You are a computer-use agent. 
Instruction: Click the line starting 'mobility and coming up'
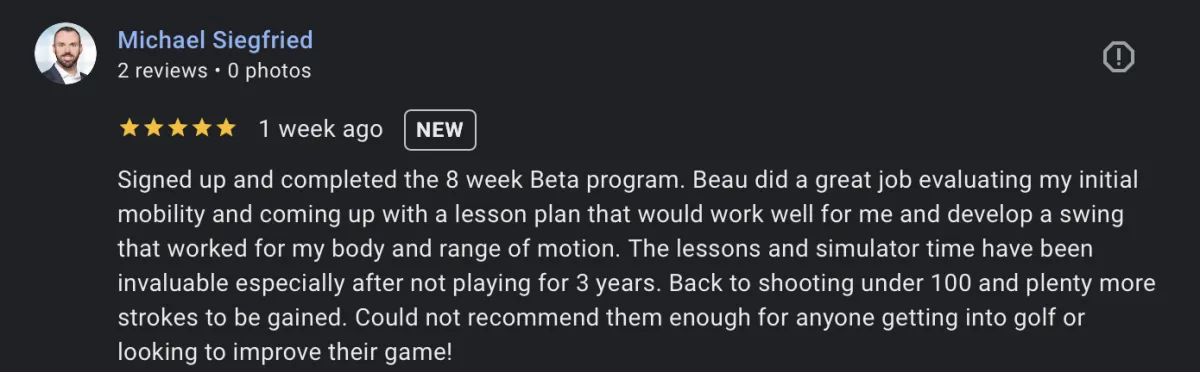[621, 215]
